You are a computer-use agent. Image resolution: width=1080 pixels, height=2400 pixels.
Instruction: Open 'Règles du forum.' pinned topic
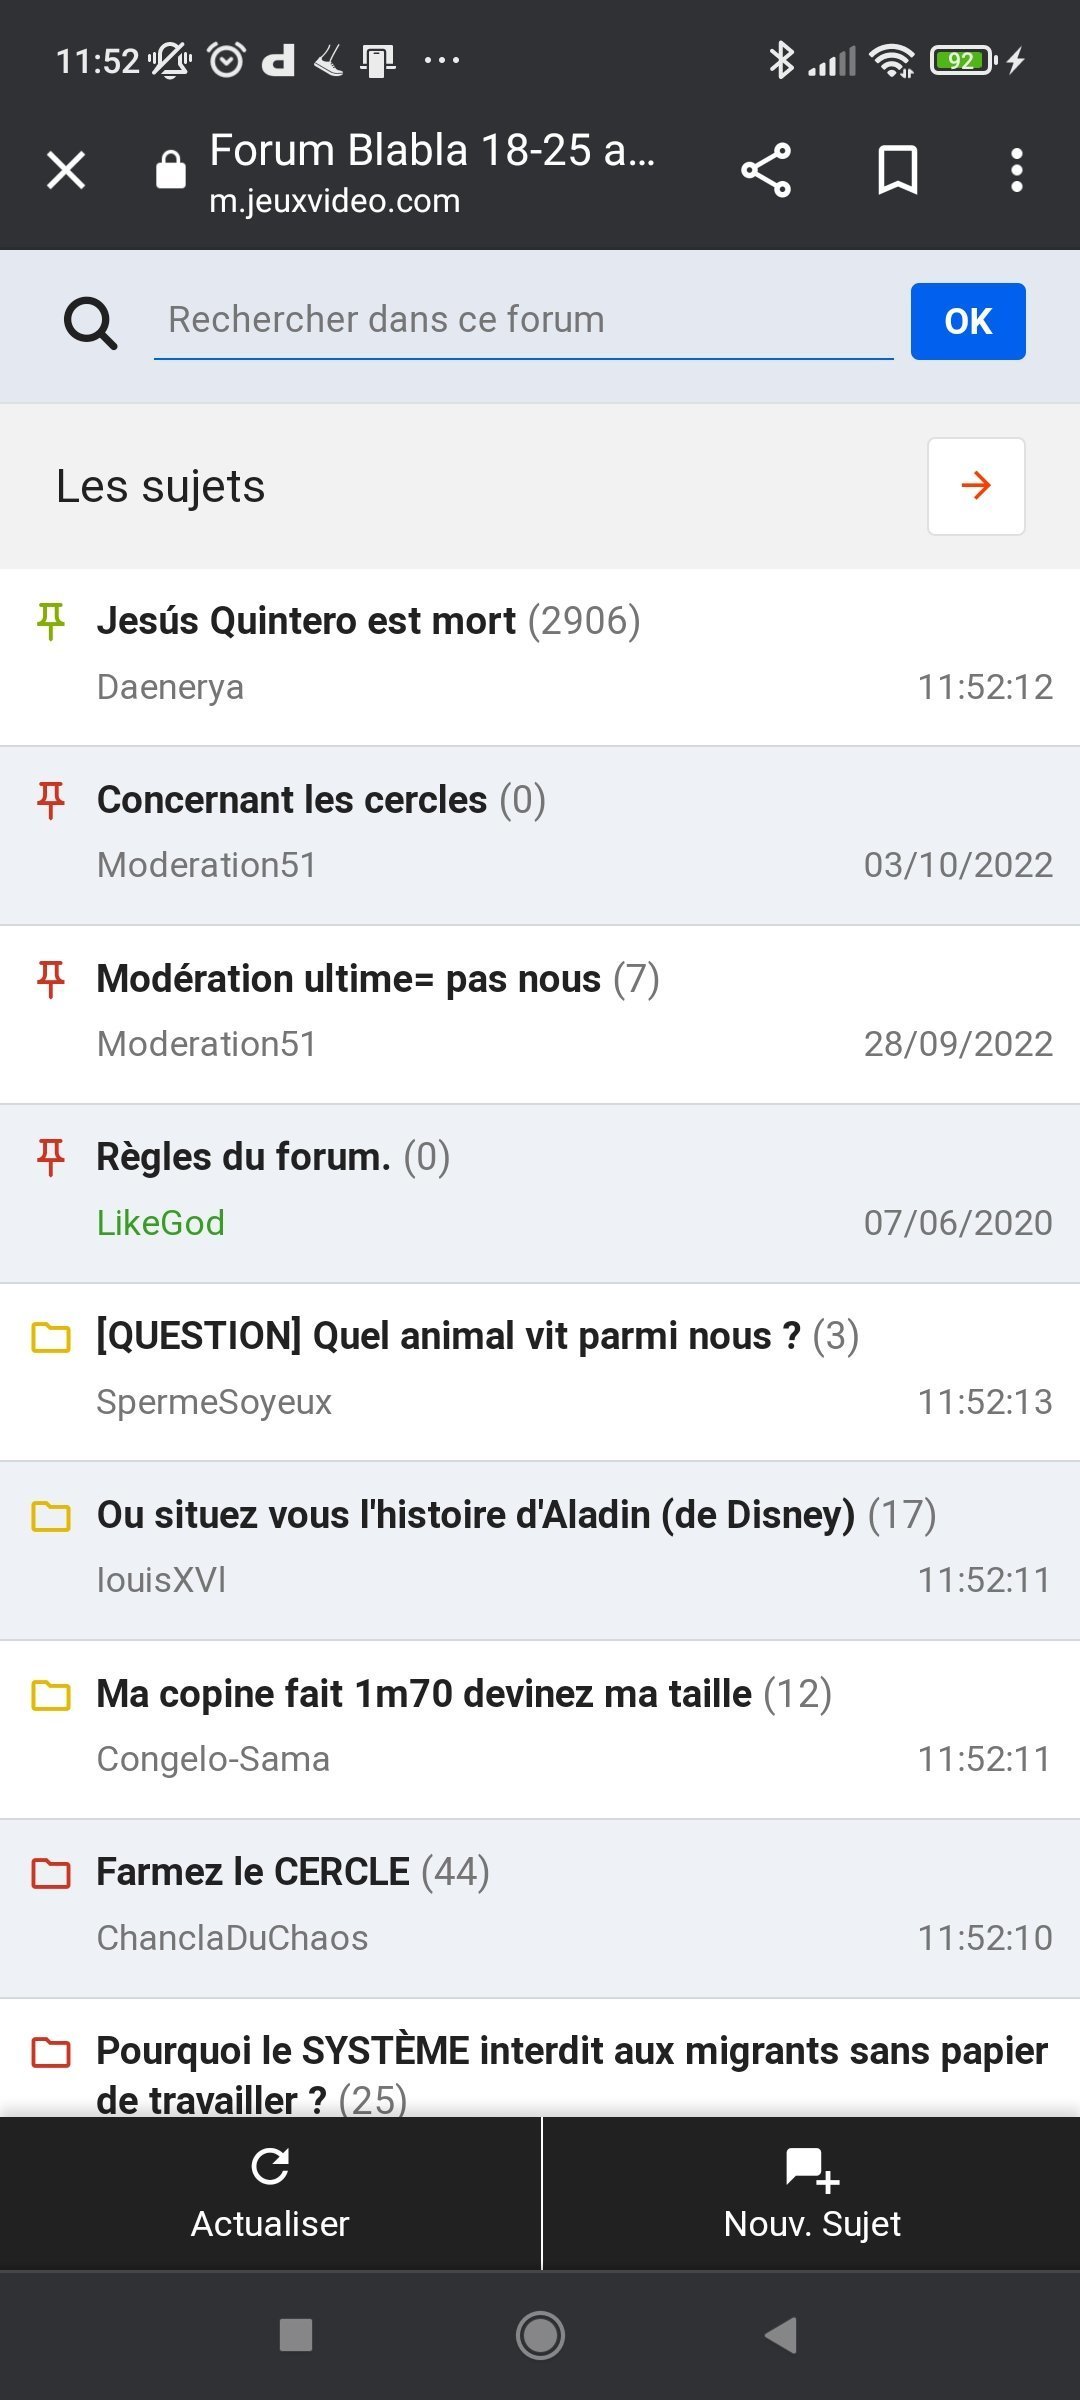click(x=244, y=1157)
